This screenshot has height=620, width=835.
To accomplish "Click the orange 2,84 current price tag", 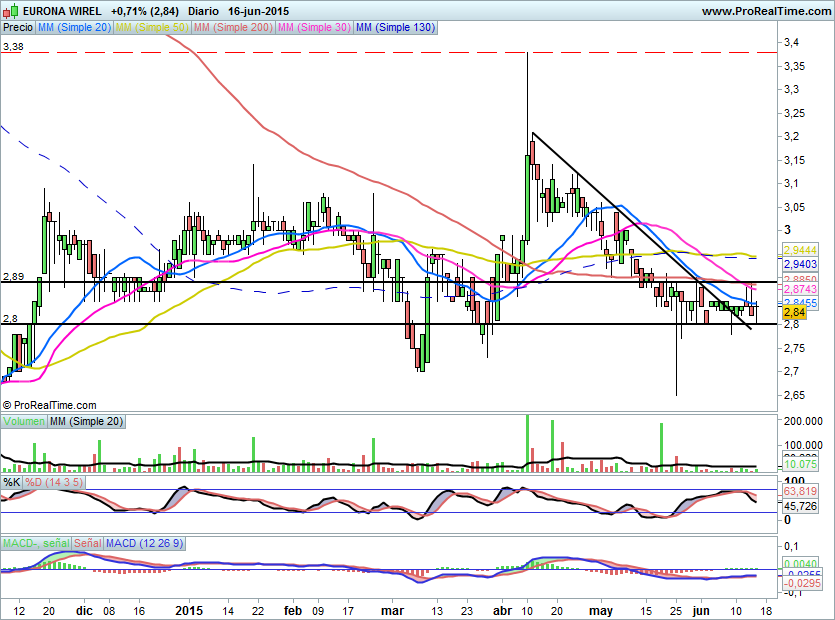I will coord(795,313).
